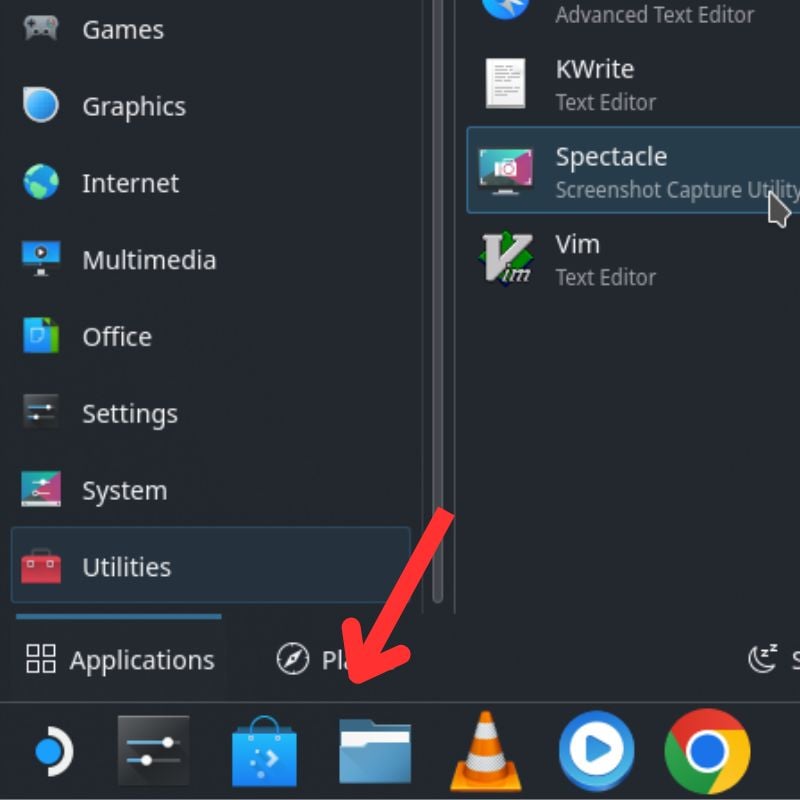Click the Applications grid icon
This screenshot has width=800, height=800.
click(41, 658)
